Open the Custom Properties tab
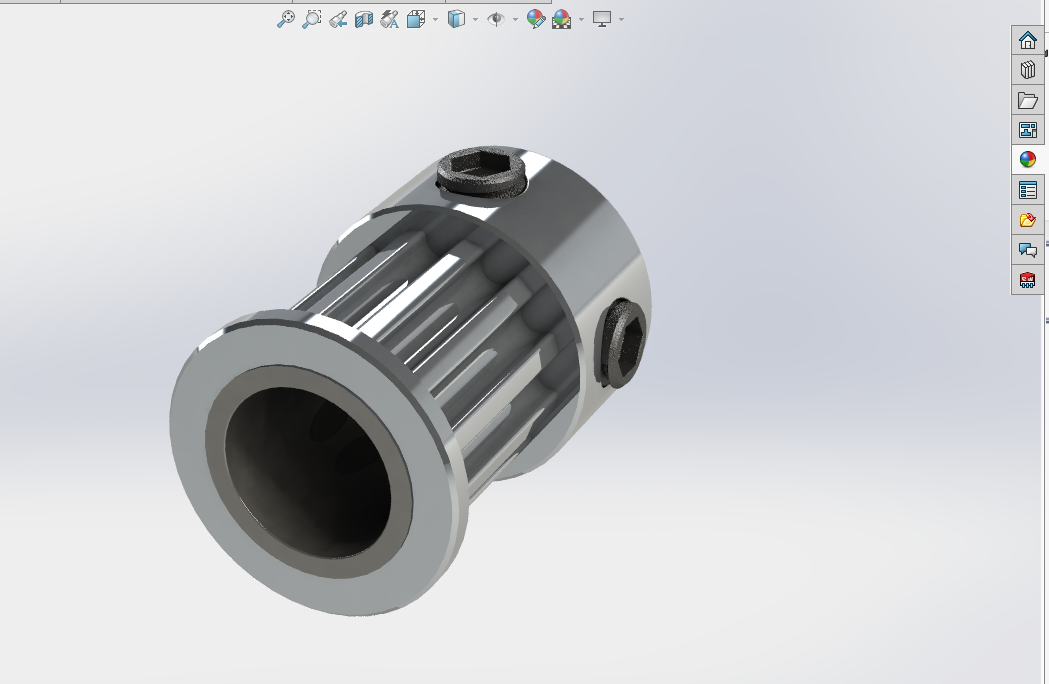1049x684 pixels. pyautogui.click(x=1028, y=190)
